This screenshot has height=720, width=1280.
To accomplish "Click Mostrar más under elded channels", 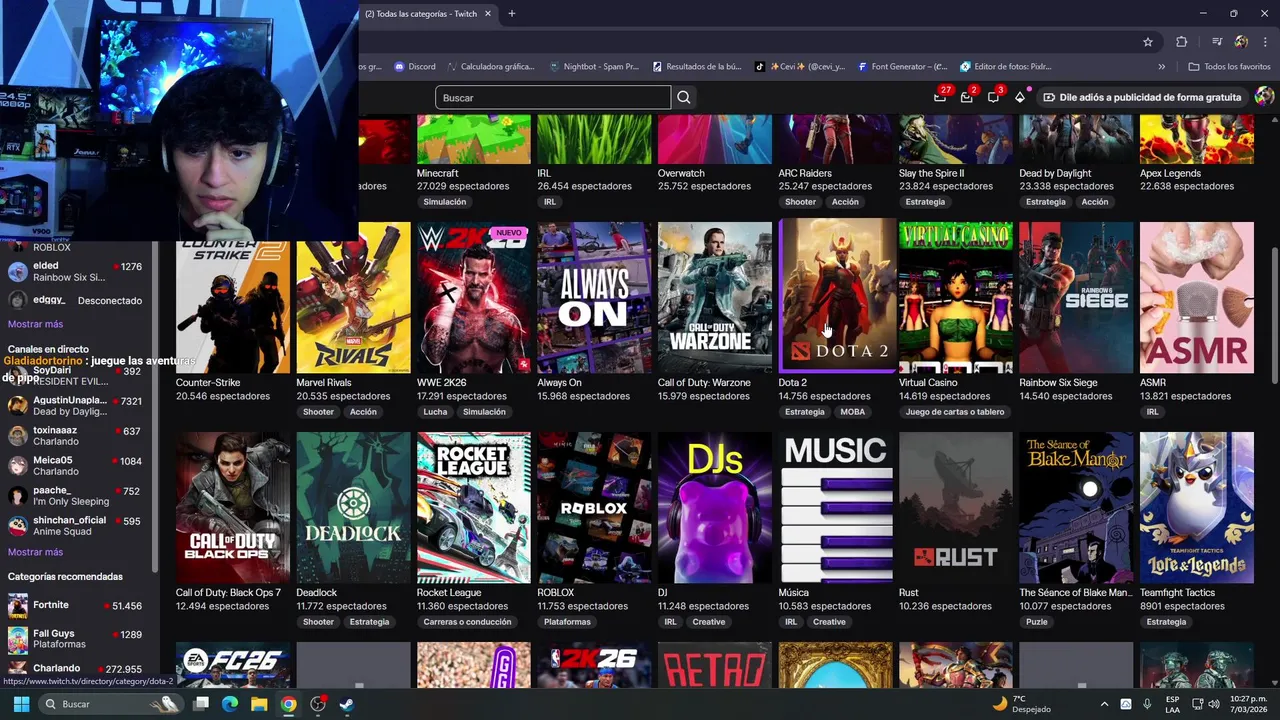I will (x=35, y=324).
